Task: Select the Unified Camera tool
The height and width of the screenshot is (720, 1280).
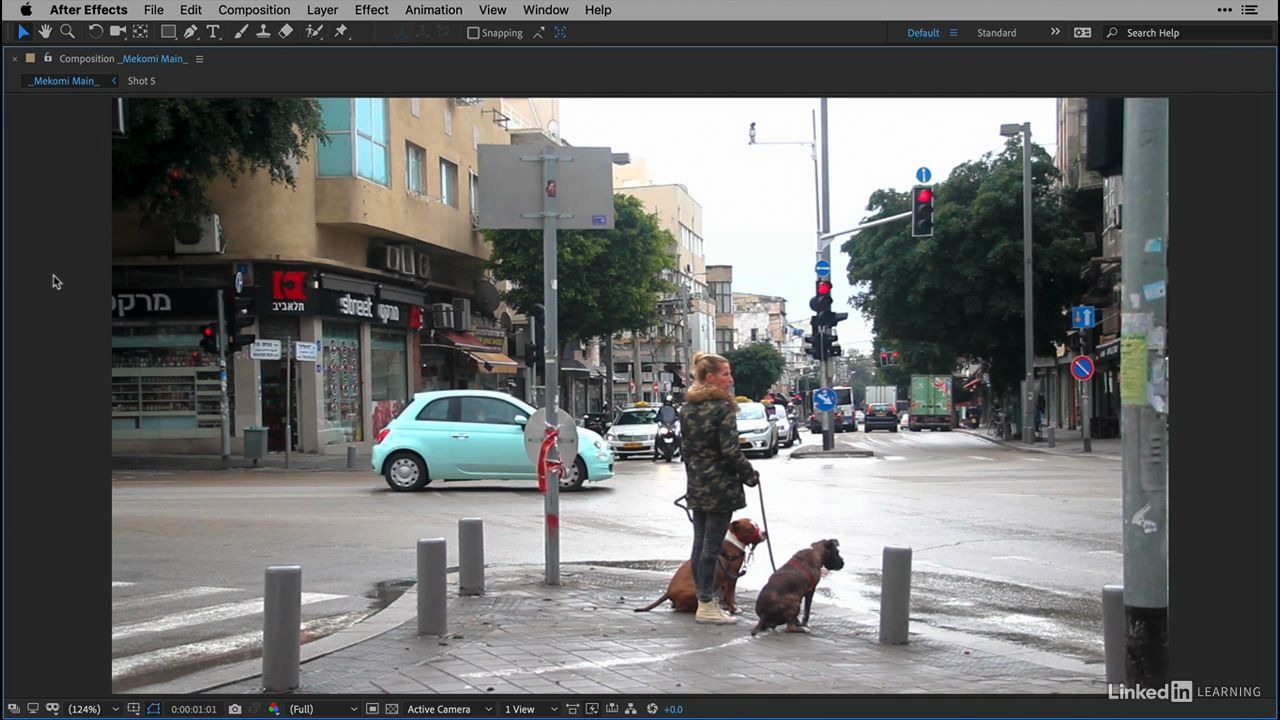Action: 118,32
